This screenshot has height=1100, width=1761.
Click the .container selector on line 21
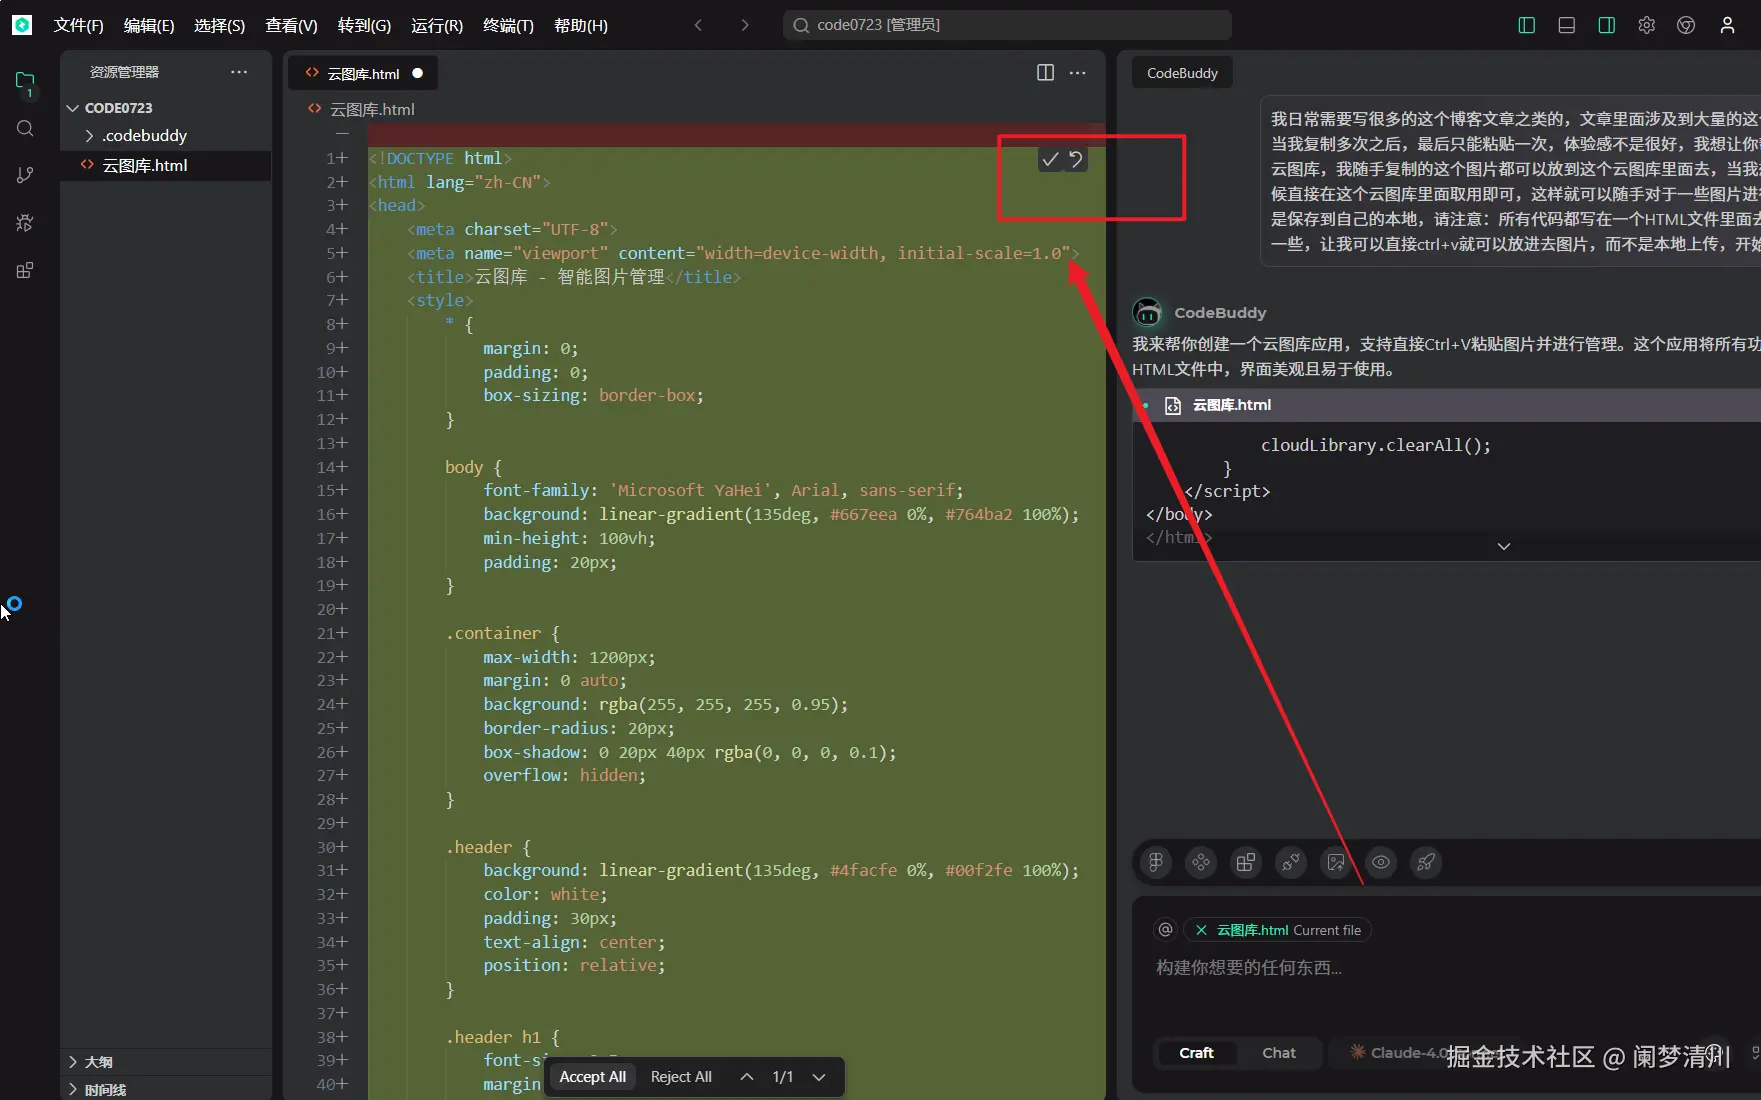pos(493,633)
